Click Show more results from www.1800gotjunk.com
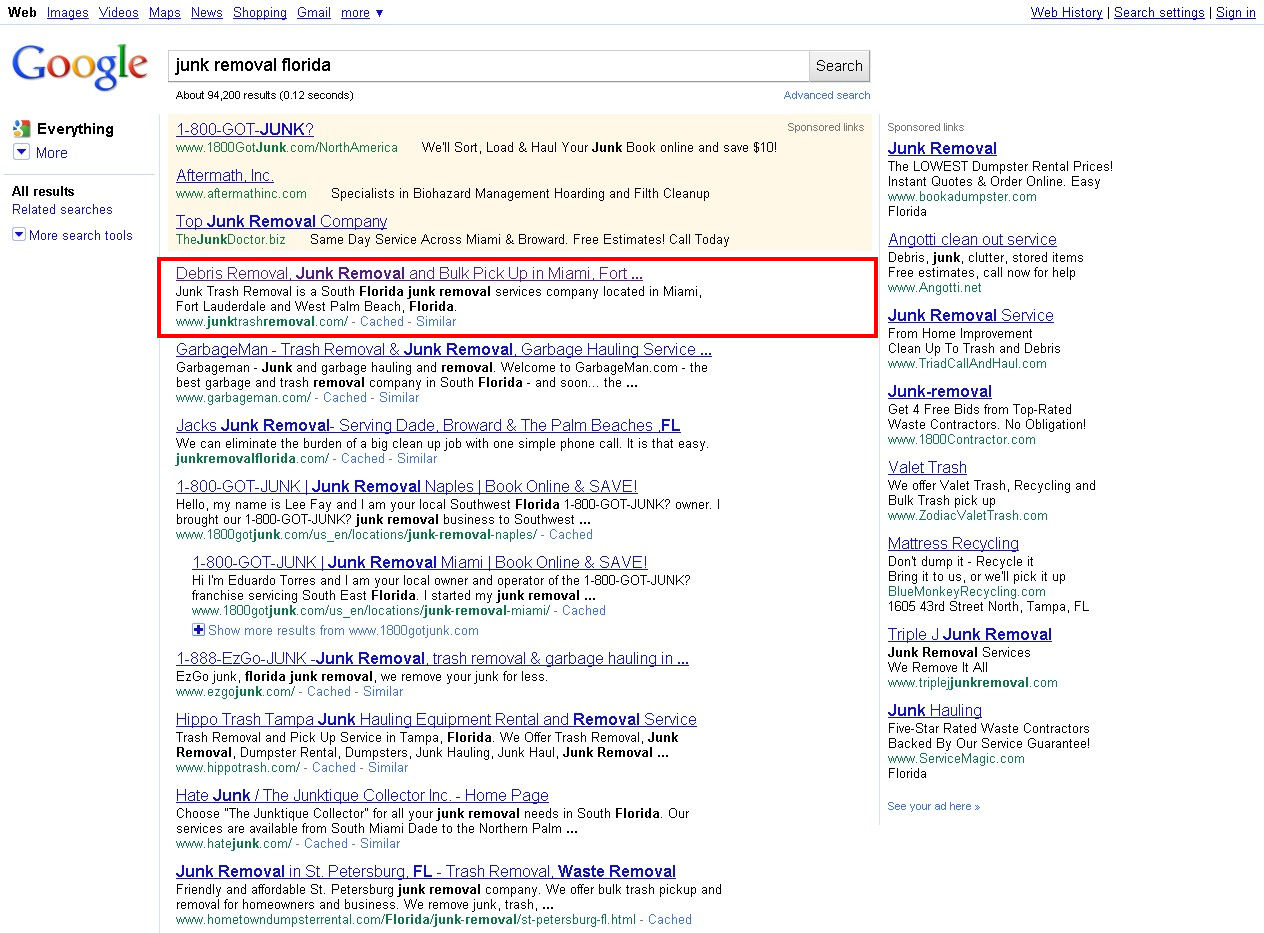 pos(343,631)
